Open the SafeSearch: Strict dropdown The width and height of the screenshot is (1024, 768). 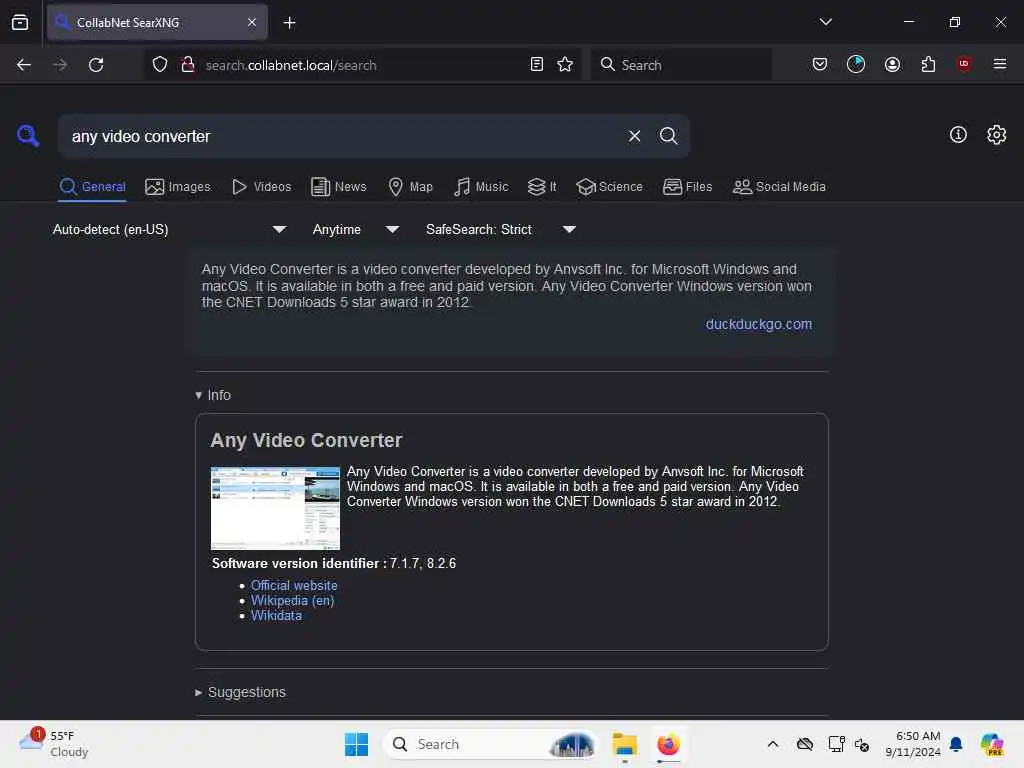500,229
